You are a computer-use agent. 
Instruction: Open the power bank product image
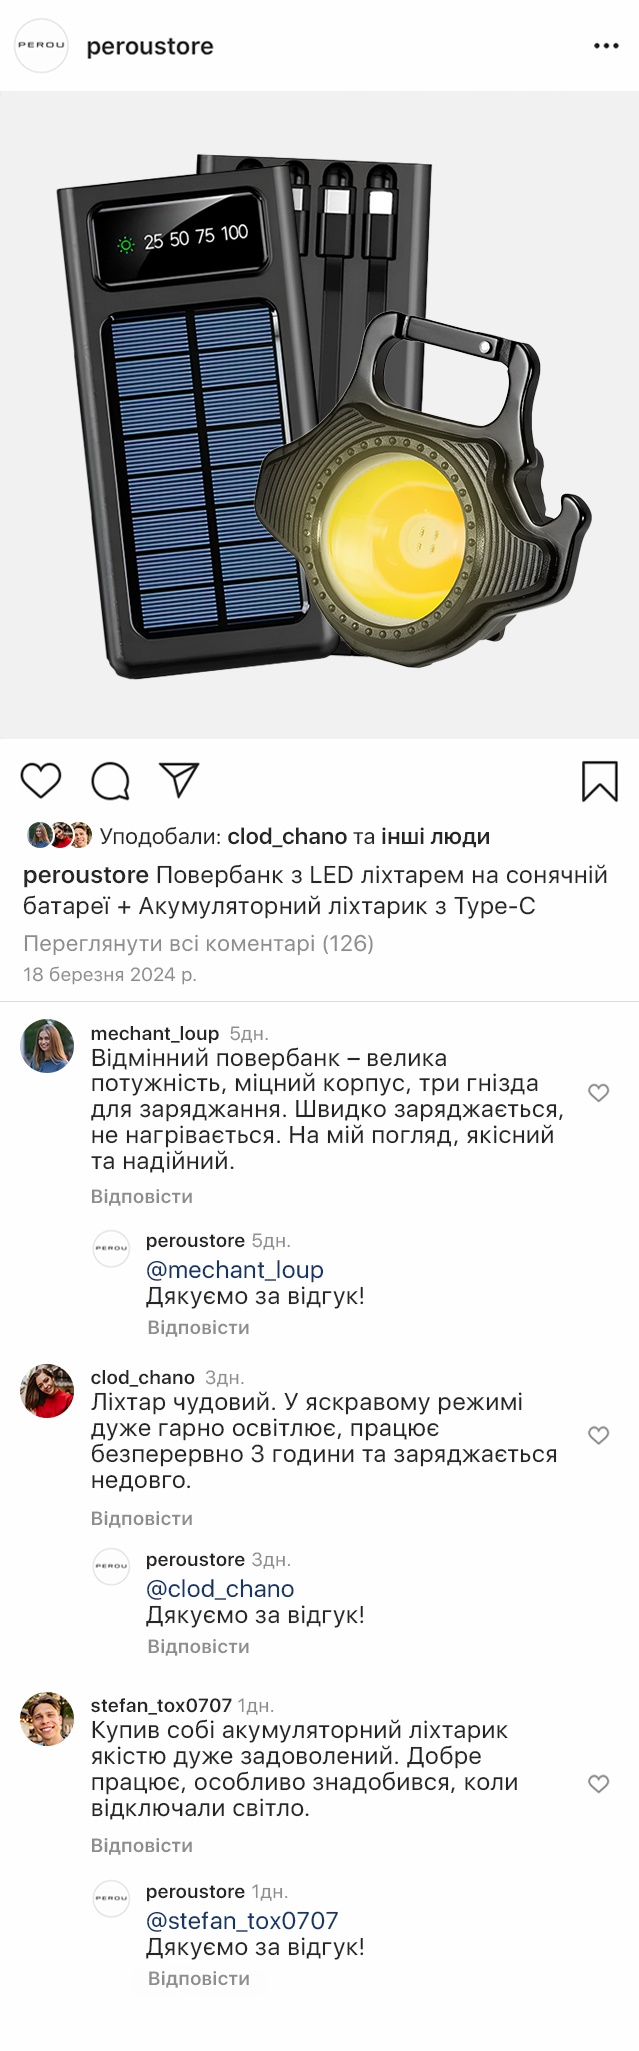pos(319,415)
